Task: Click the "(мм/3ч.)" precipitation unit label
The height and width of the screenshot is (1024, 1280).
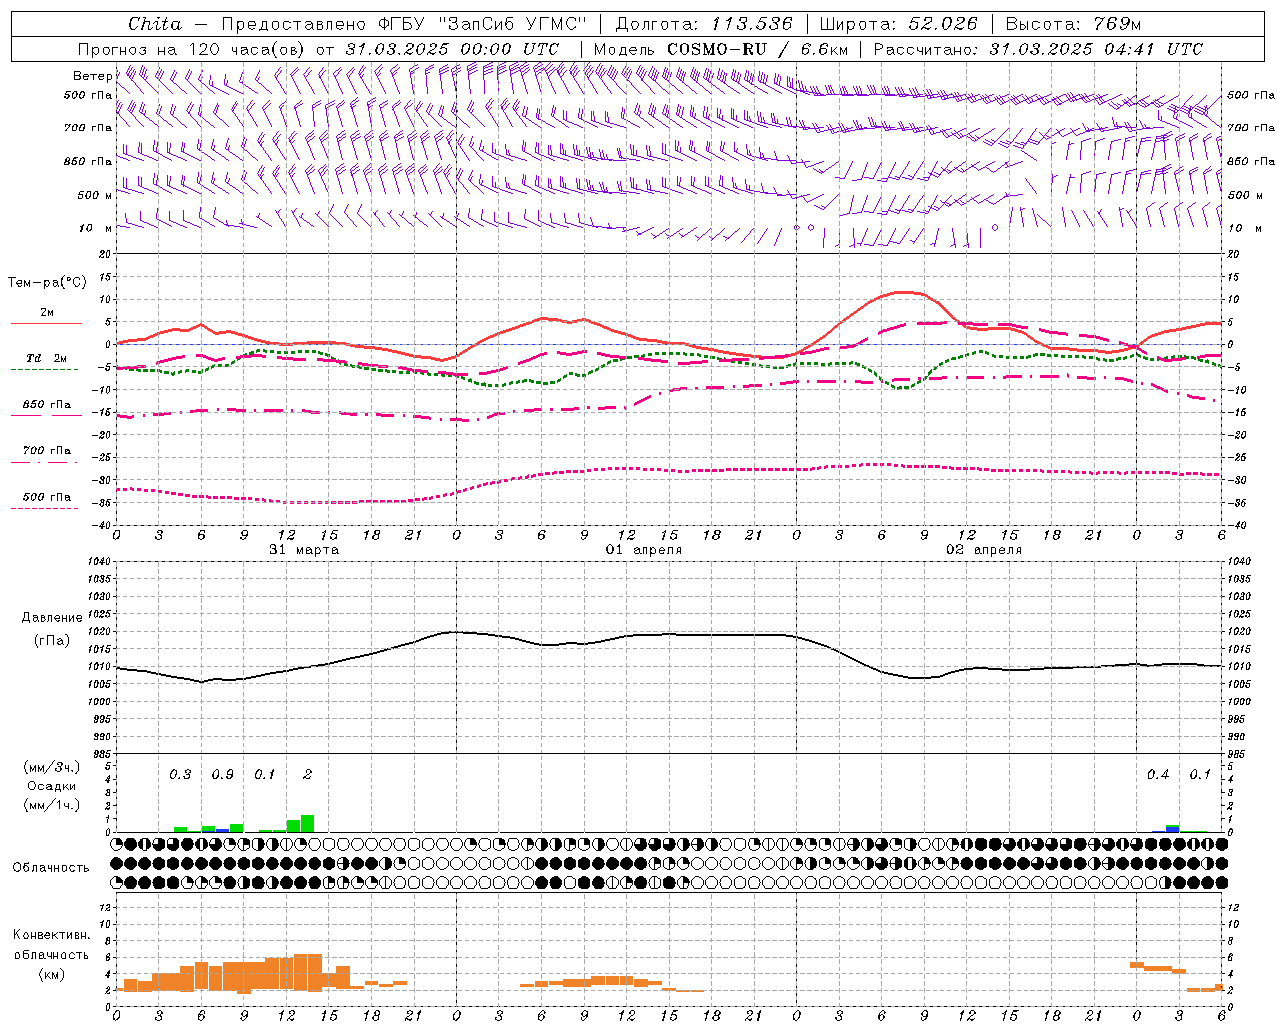Action: 51,767
